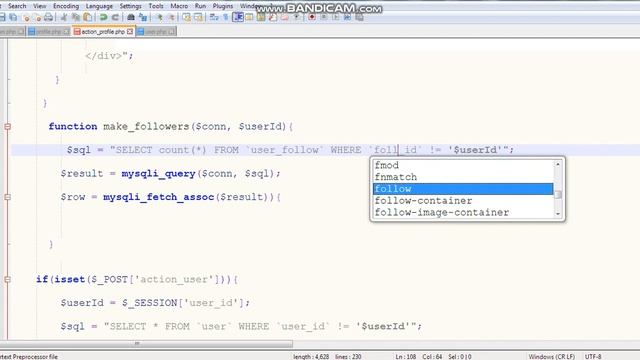Viewport: 640px width, 360px height.
Task: Click the Save All toolbar icon
Action: [13, 17]
